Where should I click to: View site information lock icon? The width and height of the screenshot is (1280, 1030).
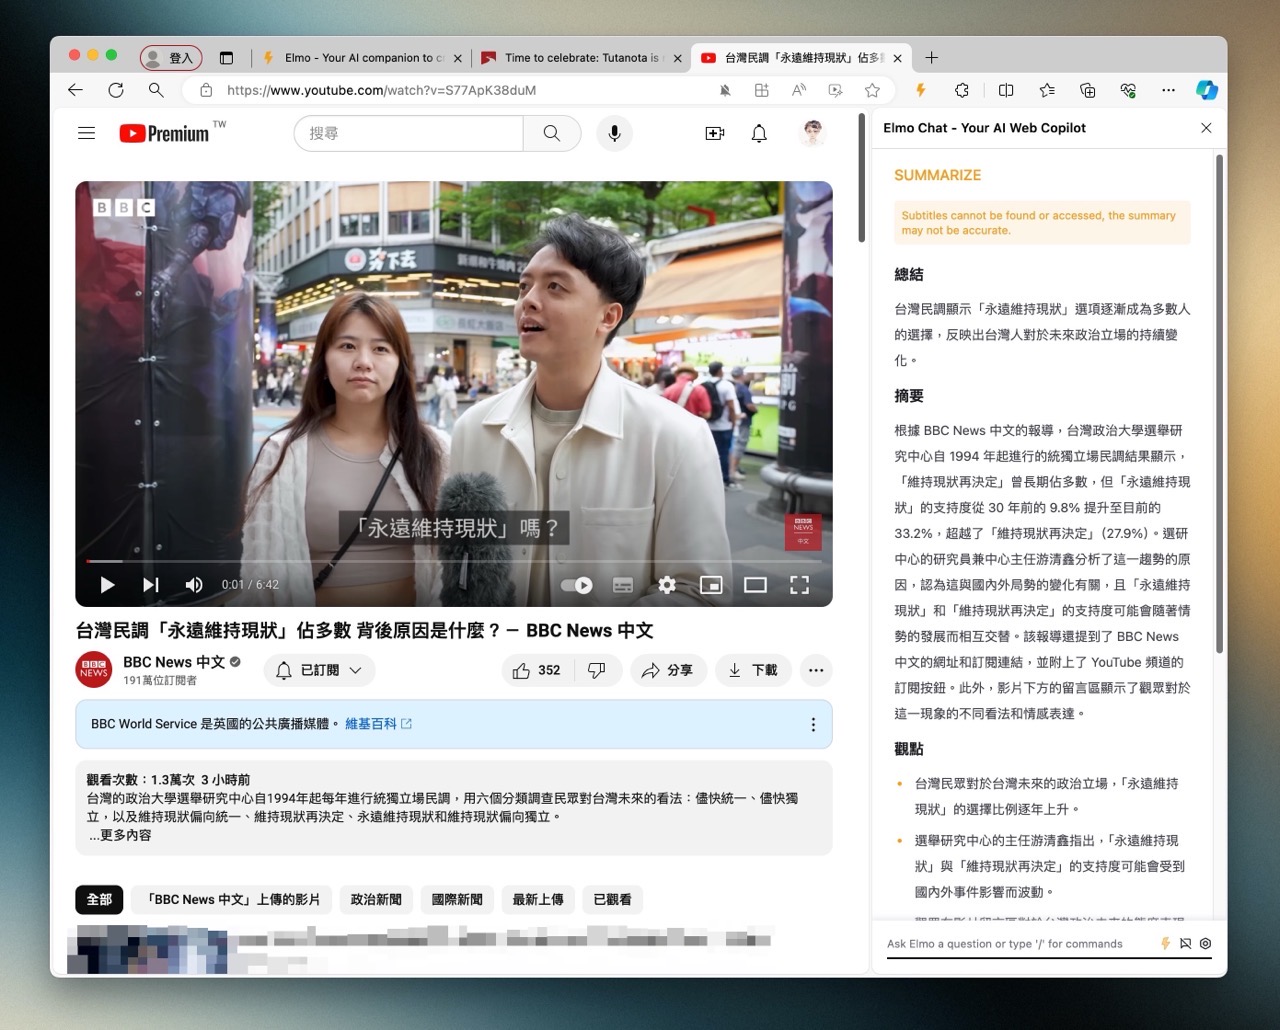click(x=206, y=90)
